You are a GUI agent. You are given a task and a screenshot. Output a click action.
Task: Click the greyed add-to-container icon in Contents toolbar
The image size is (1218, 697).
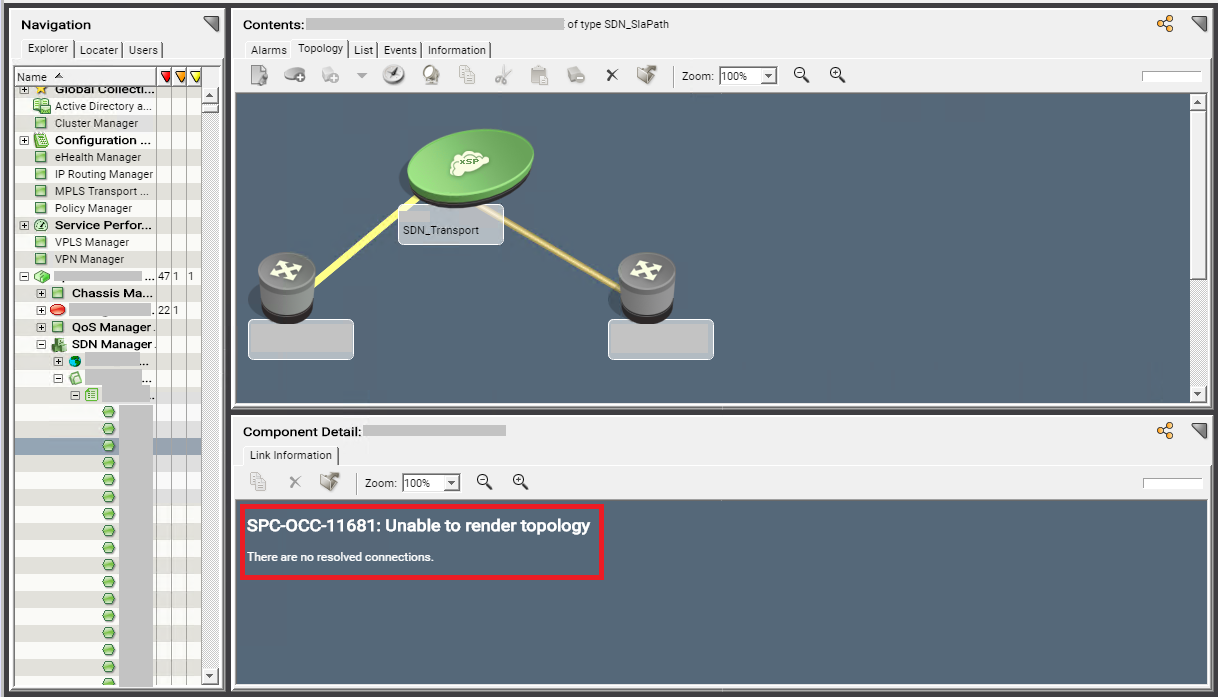[331, 75]
